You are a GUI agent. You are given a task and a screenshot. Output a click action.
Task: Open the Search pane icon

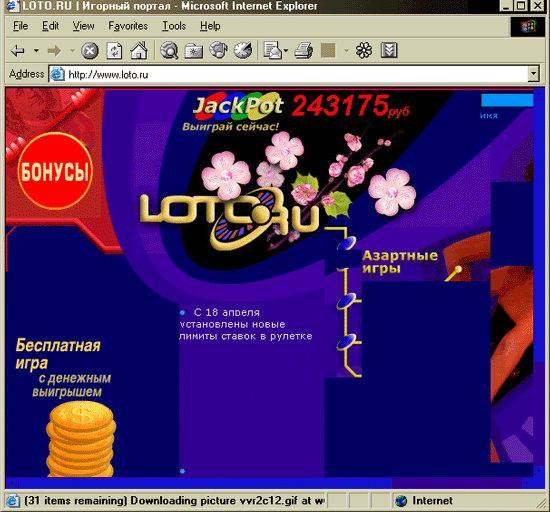tap(169, 50)
